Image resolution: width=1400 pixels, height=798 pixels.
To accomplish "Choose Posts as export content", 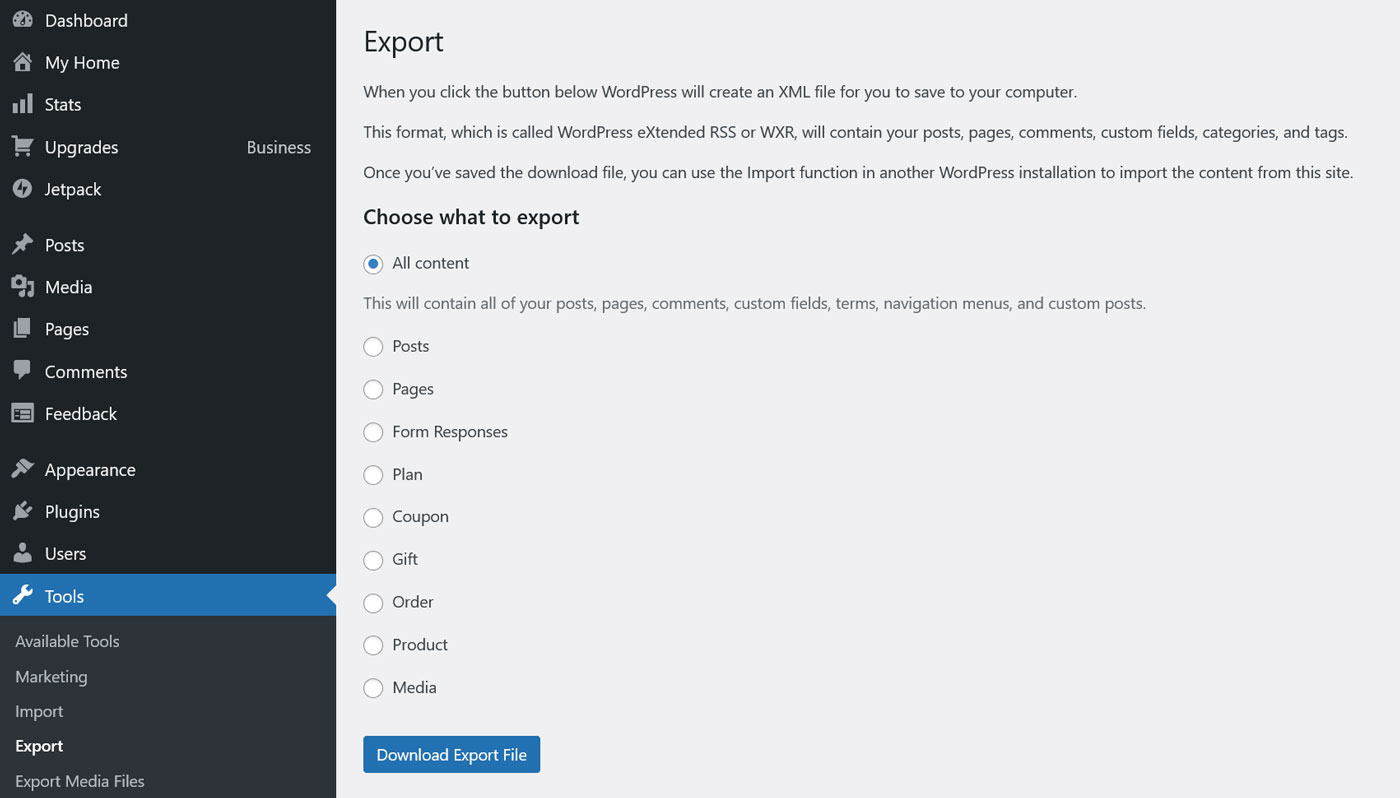I will click(x=373, y=346).
